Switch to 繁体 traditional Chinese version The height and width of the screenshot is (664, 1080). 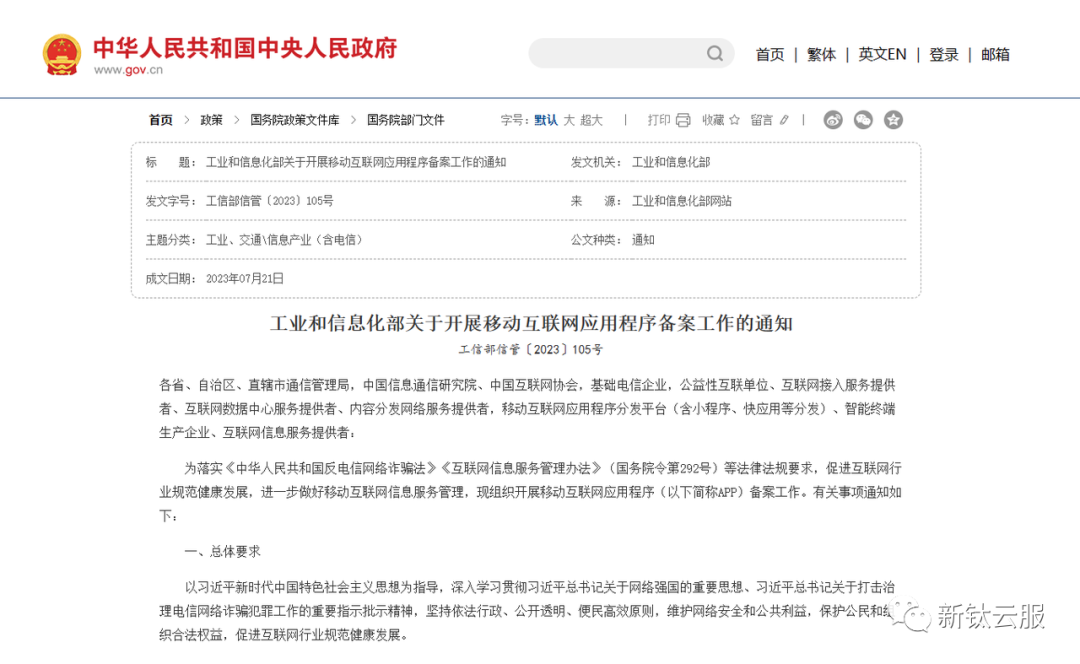821,54
